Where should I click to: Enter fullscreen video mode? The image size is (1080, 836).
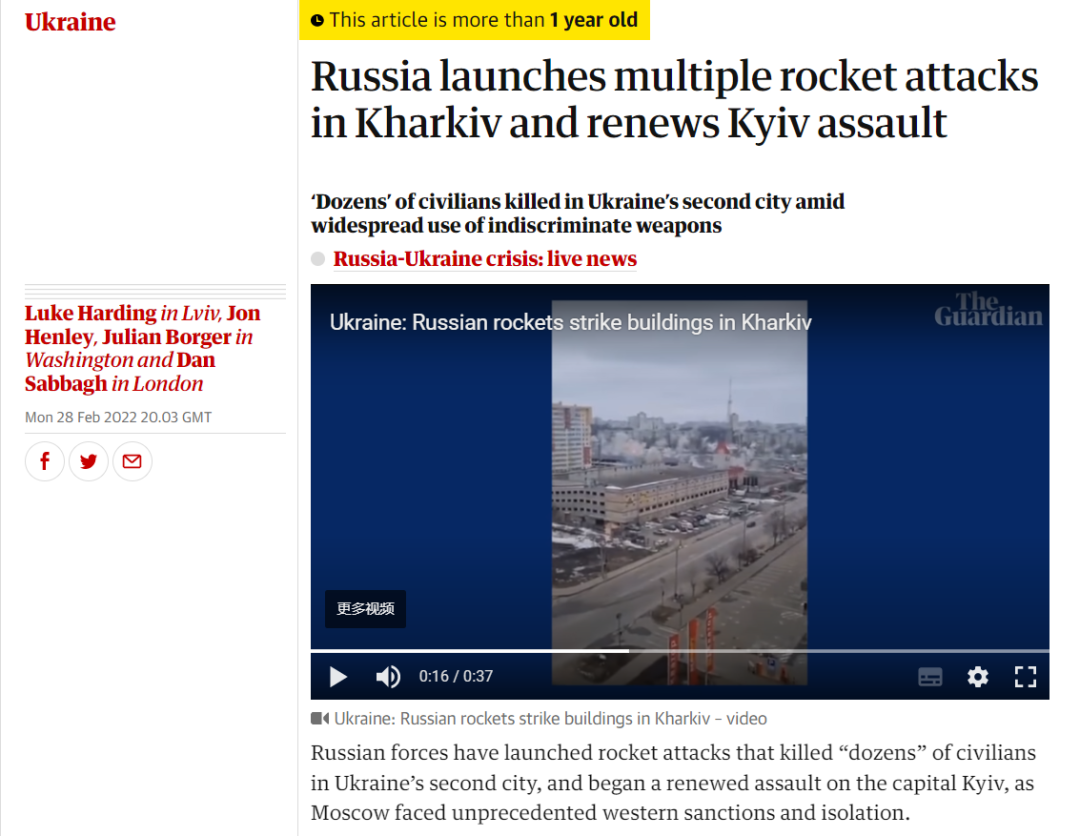click(1026, 677)
